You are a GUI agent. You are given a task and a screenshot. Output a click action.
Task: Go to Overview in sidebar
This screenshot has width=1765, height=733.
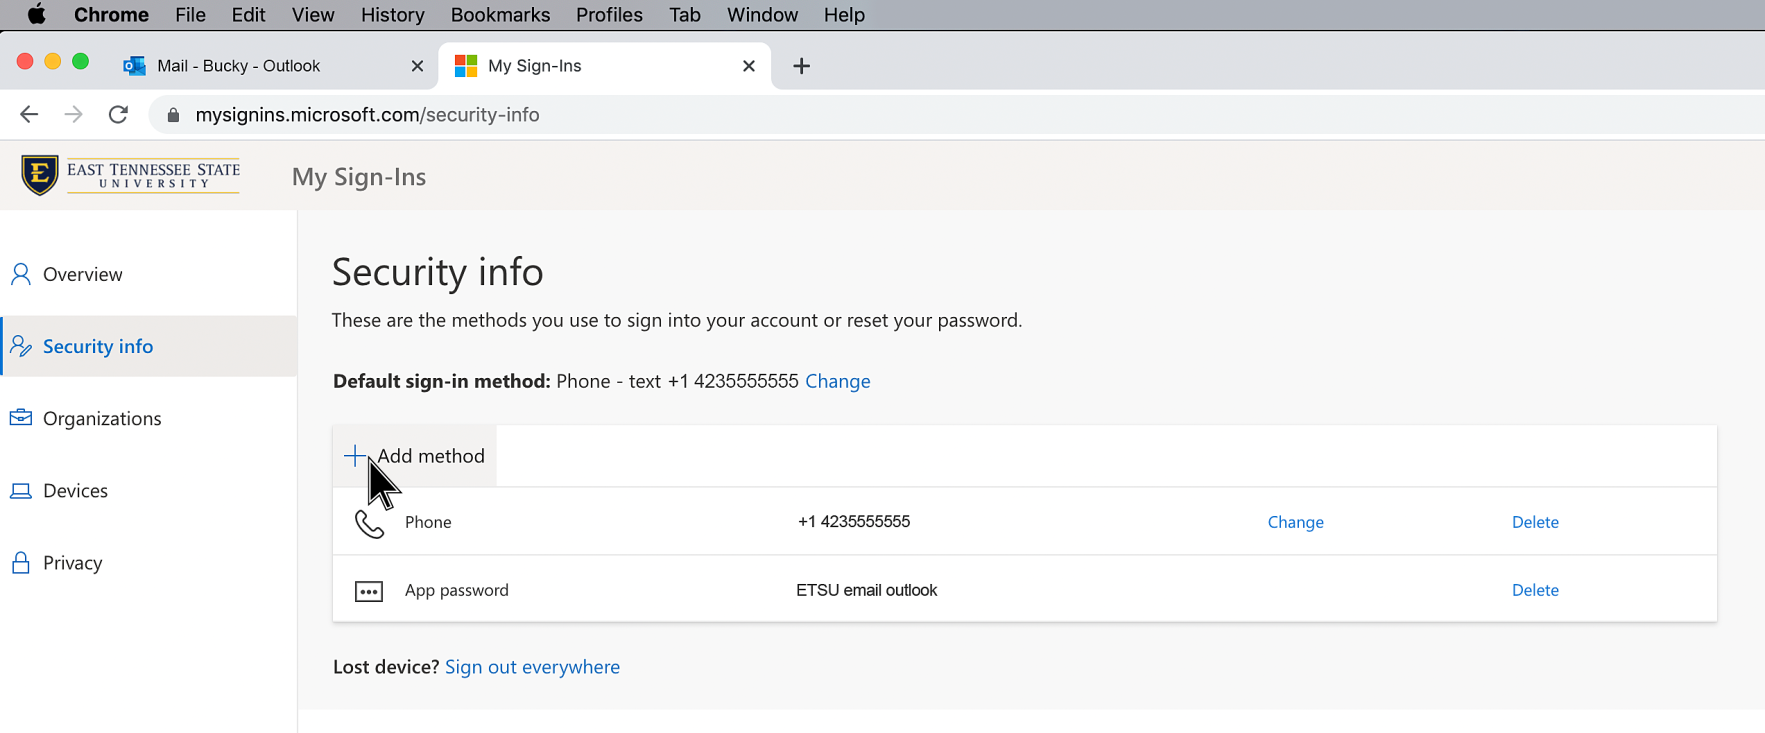(x=83, y=274)
